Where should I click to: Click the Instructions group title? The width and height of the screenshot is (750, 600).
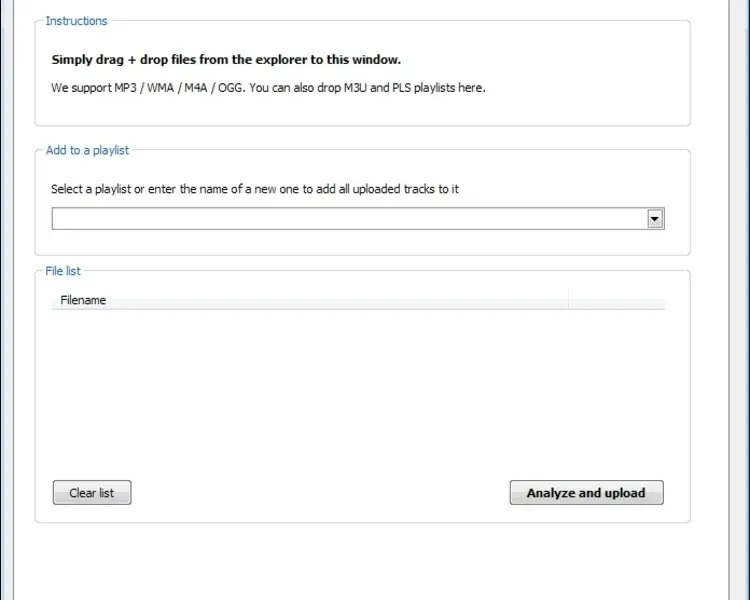pos(77,21)
